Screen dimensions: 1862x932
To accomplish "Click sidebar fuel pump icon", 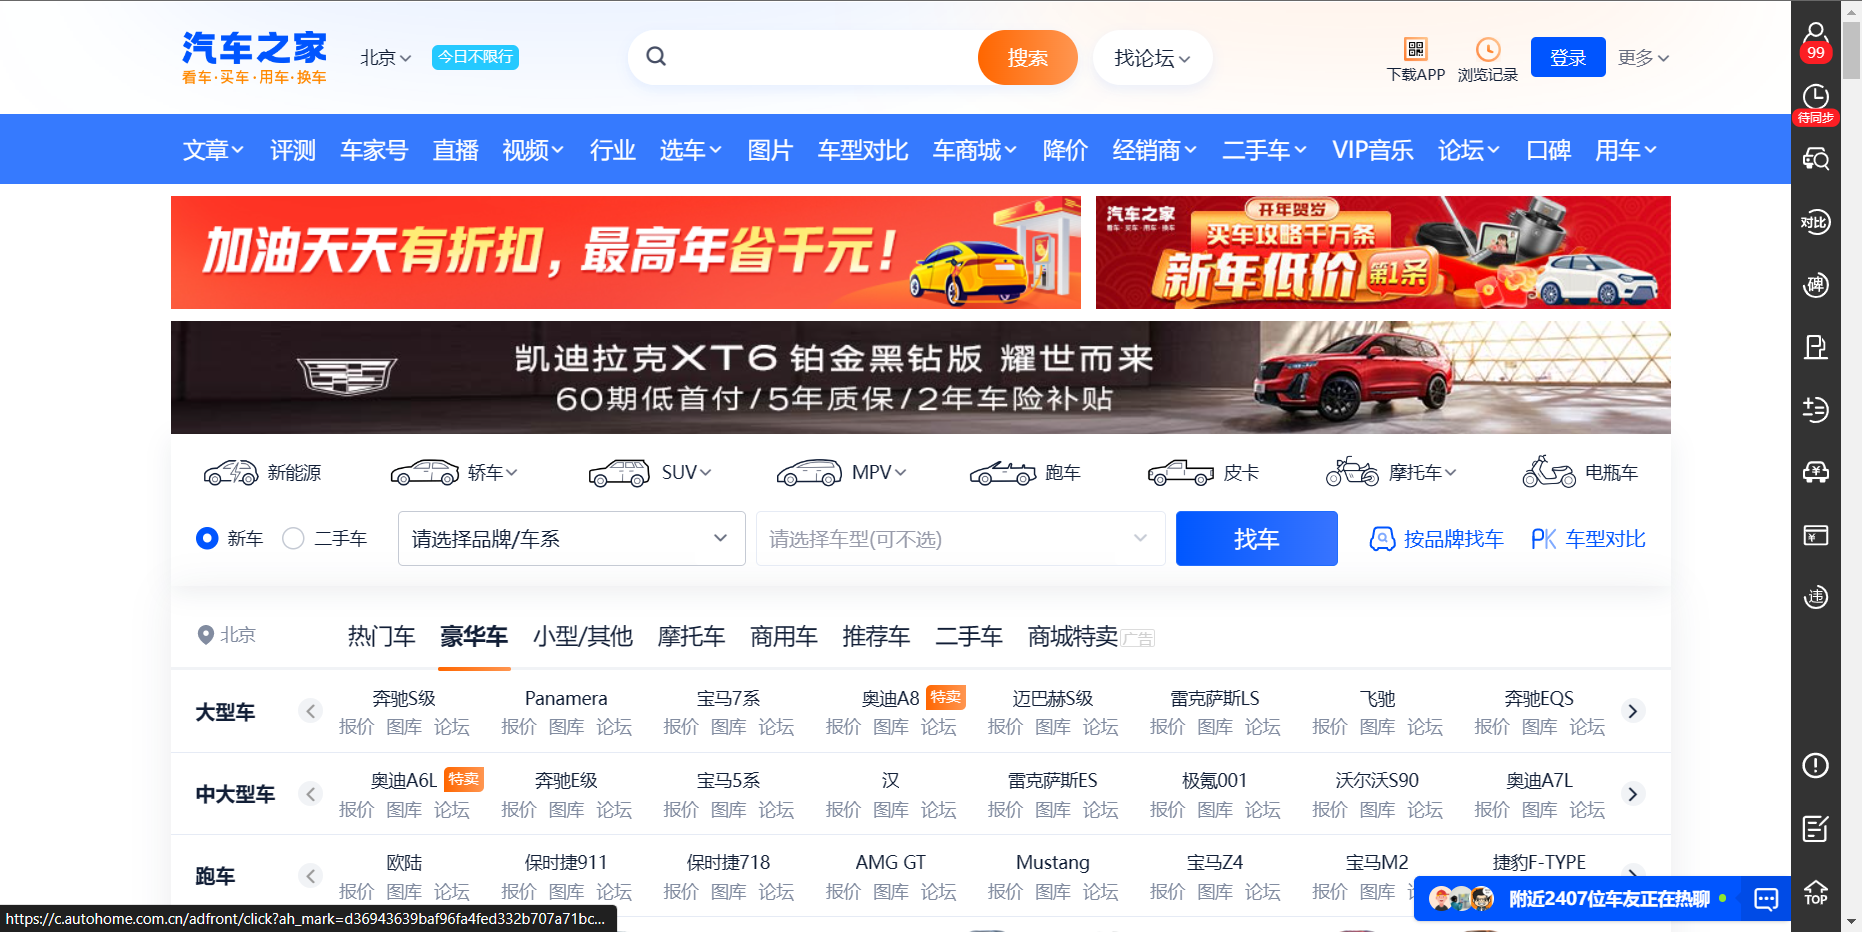I will (x=1816, y=347).
